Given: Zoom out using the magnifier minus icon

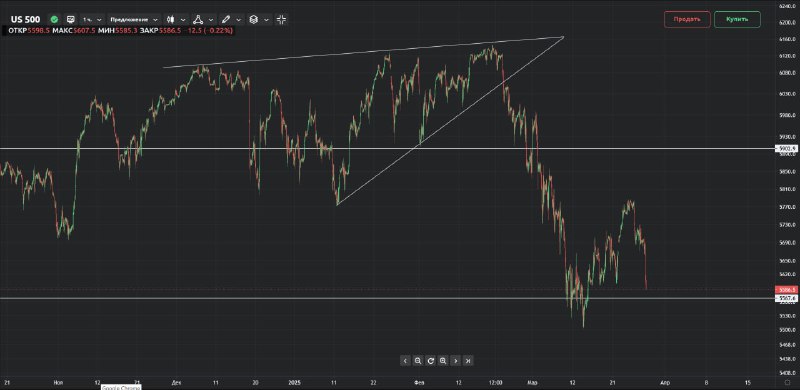Looking at the screenshot, I should (418, 361).
